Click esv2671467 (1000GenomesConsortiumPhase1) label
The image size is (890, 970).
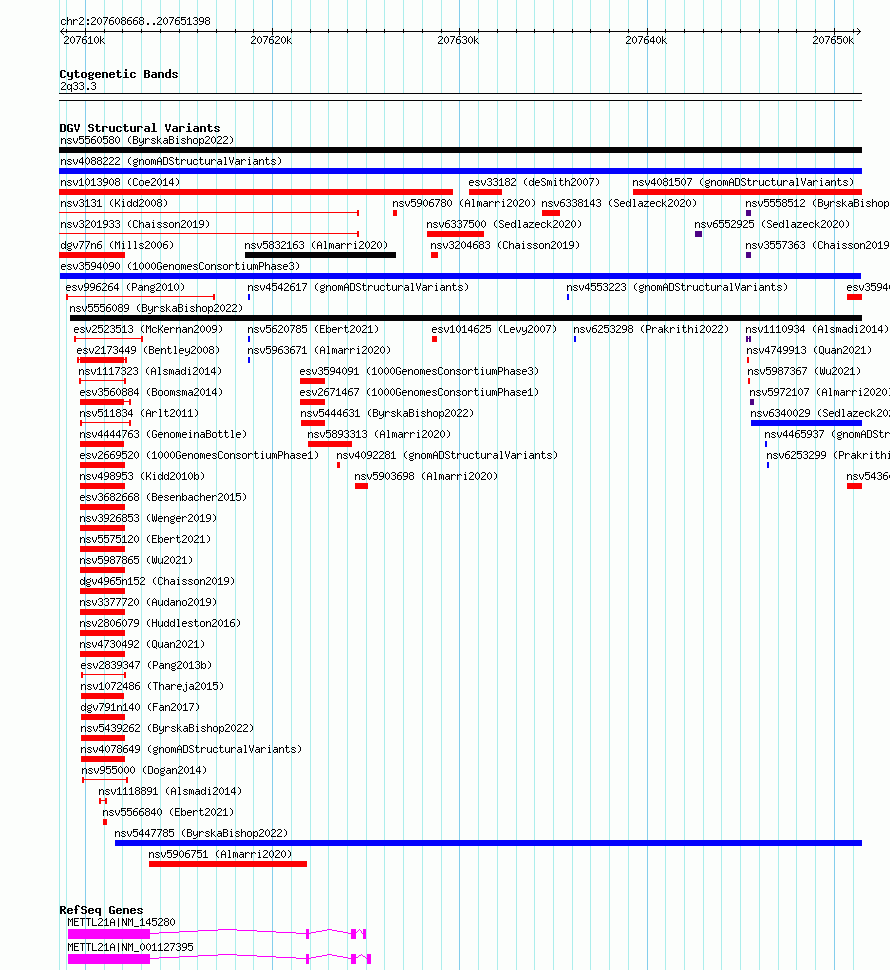coord(419,393)
